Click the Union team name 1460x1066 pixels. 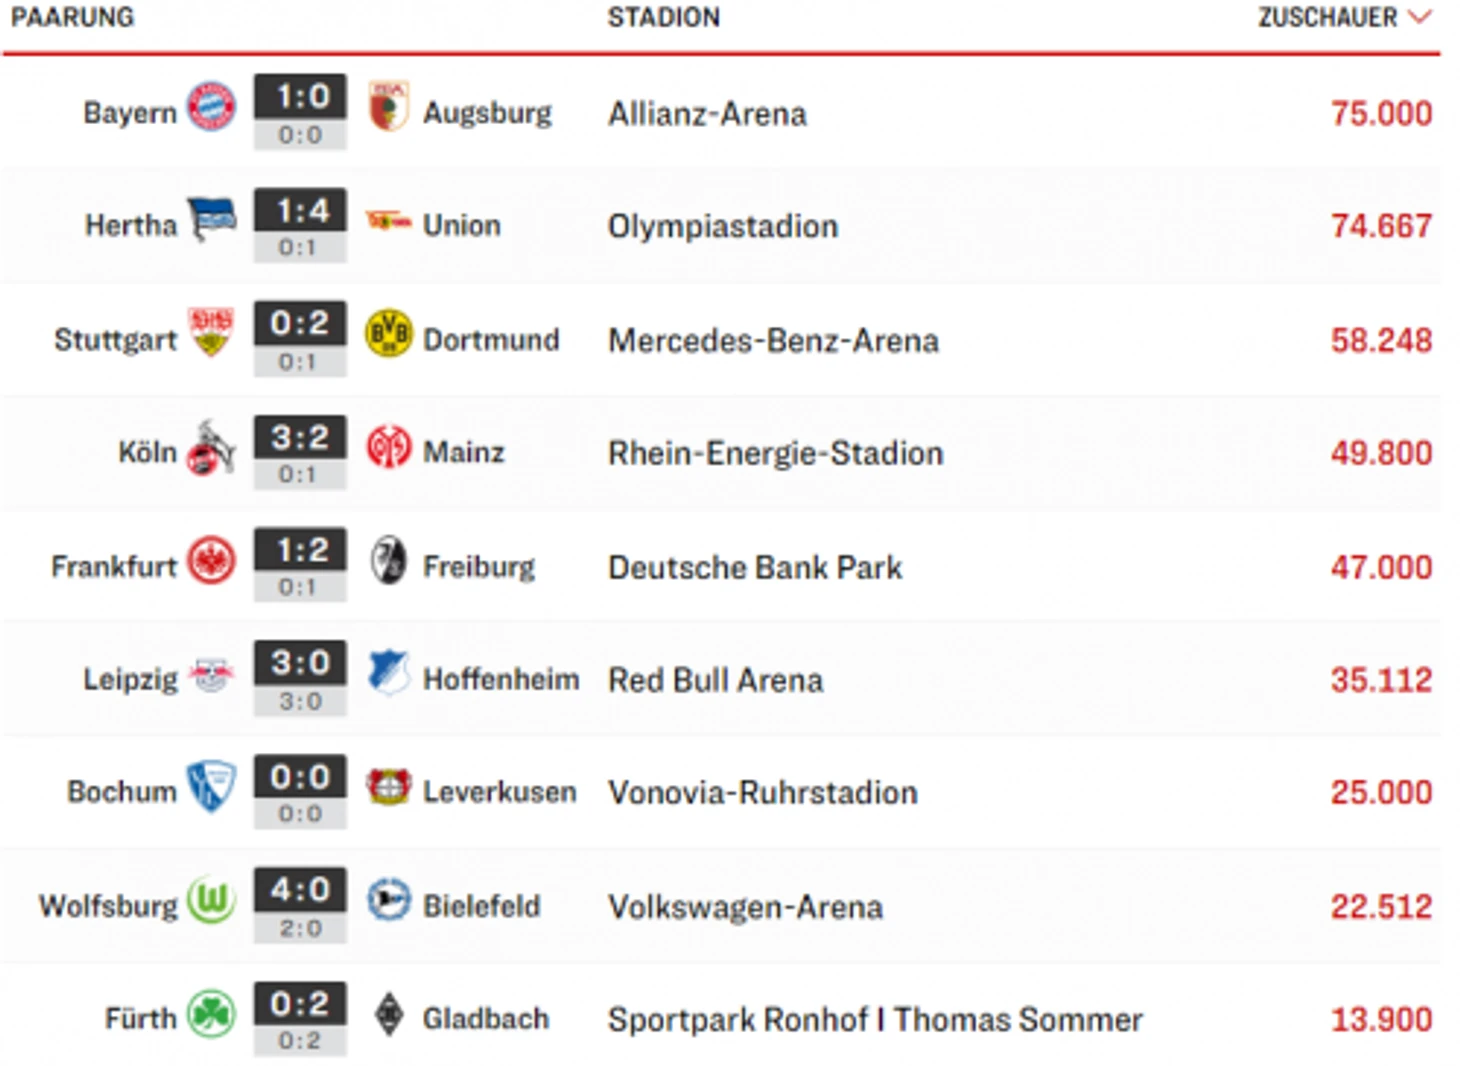click(x=461, y=225)
